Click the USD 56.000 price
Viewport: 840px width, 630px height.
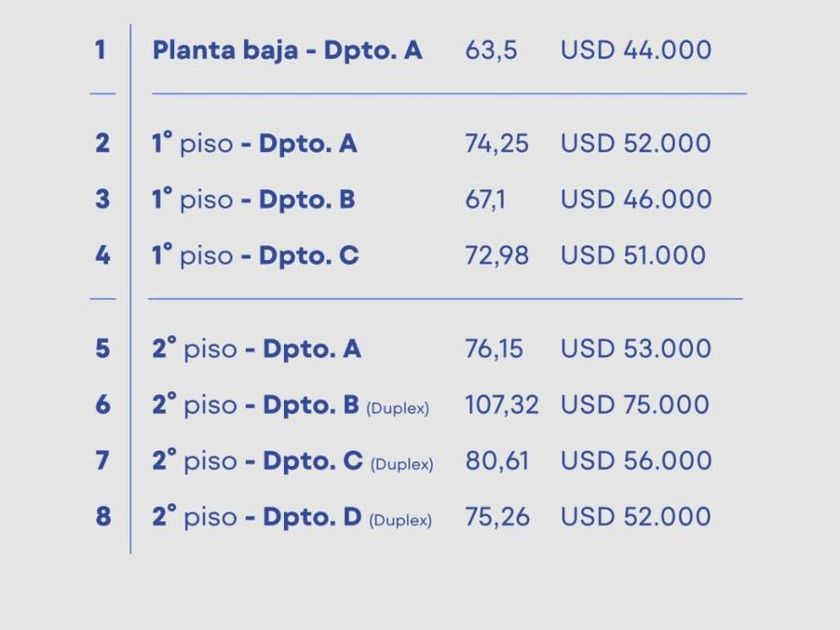(x=635, y=461)
